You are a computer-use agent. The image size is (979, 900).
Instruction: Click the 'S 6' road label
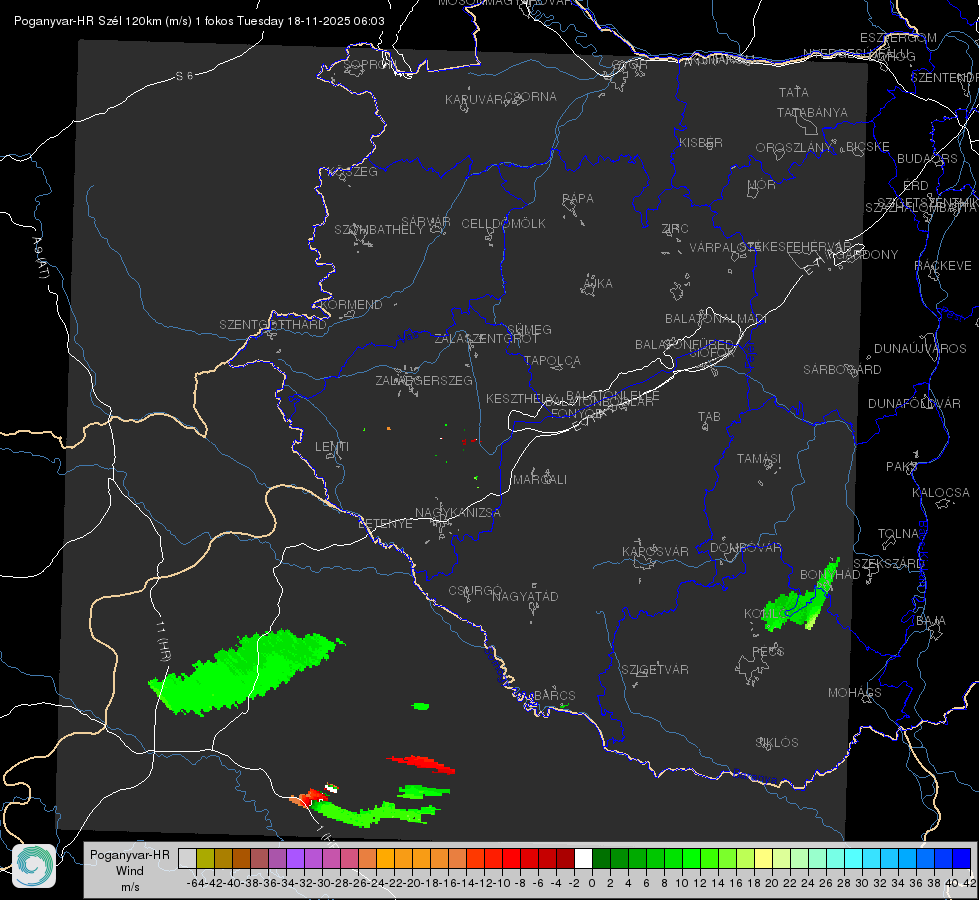[184, 76]
